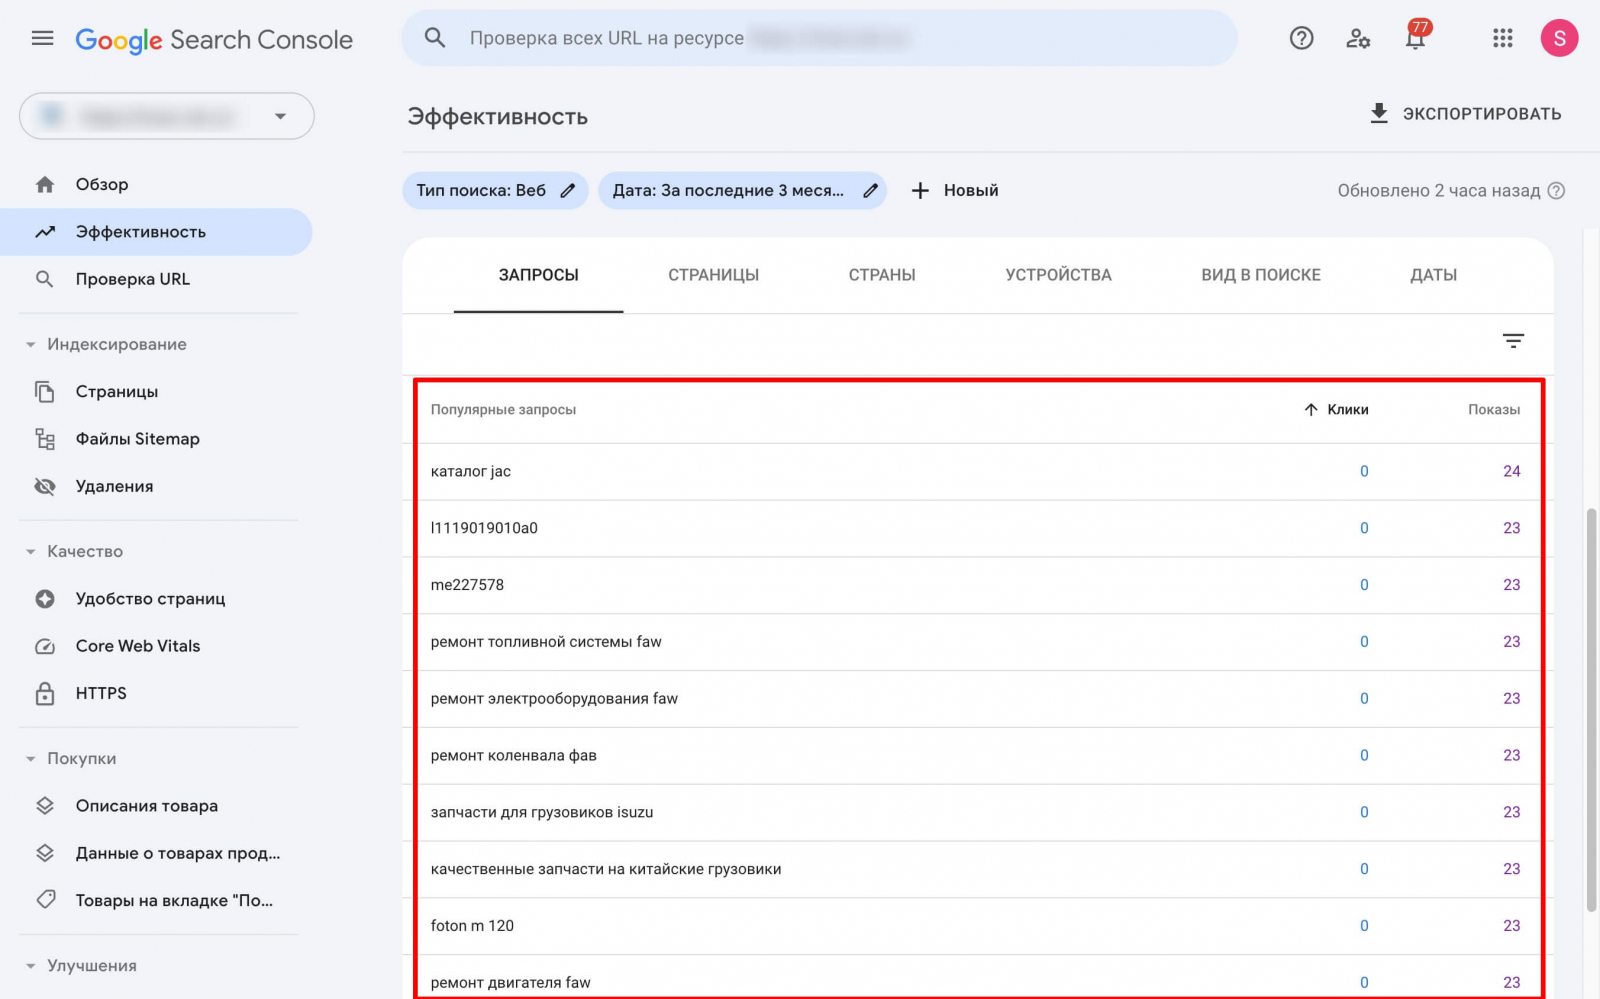Open user settings and permissions icon
This screenshot has height=999, width=1600.
1358,39
